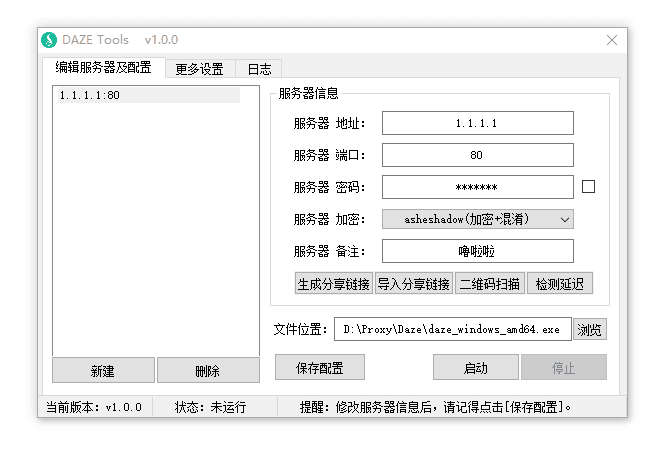Select the 编辑服务器及配置 tab
The height and width of the screenshot is (450, 669).
103,68
